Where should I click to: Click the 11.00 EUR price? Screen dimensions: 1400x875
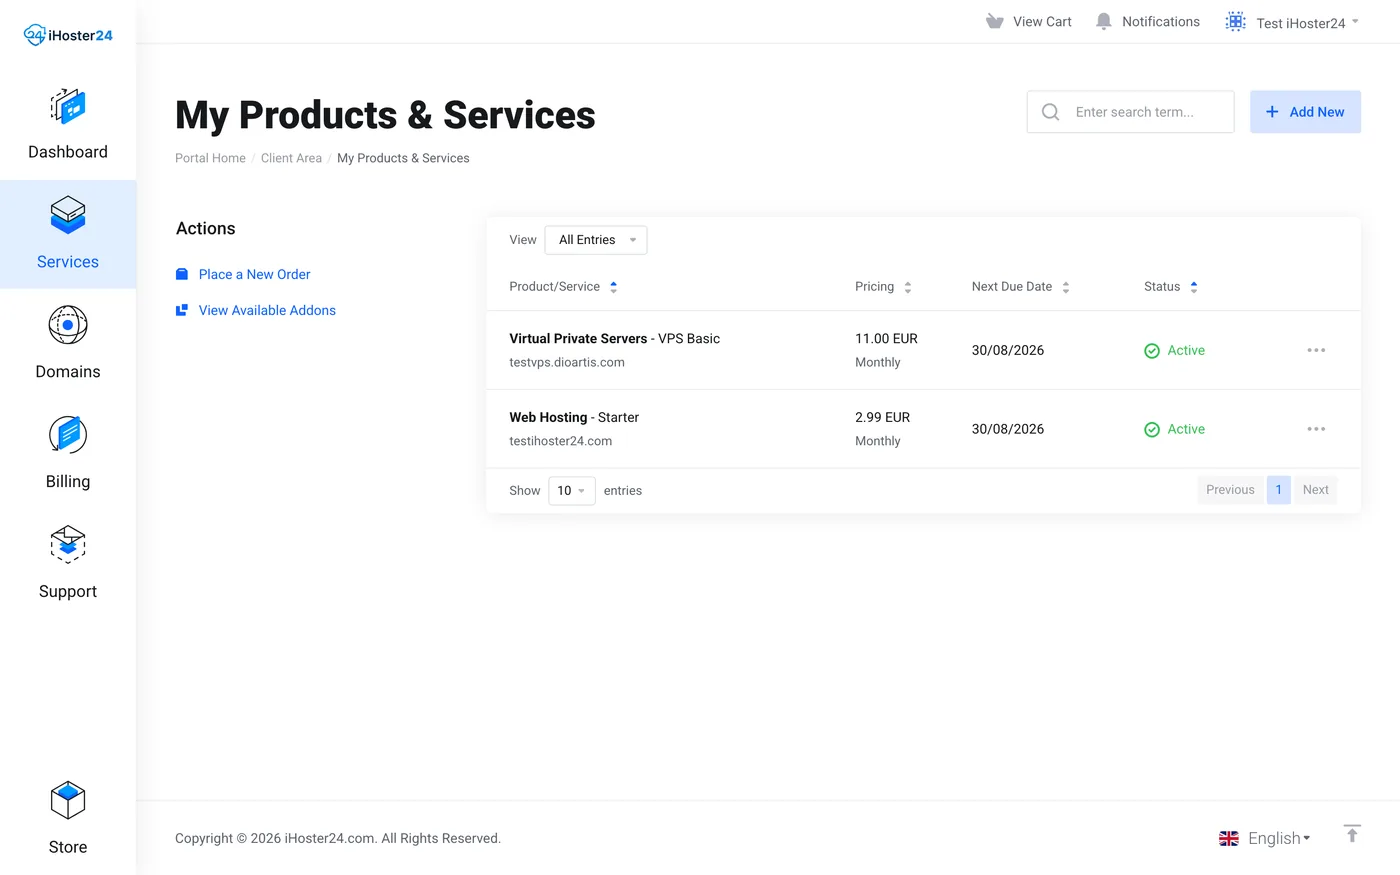pos(886,339)
